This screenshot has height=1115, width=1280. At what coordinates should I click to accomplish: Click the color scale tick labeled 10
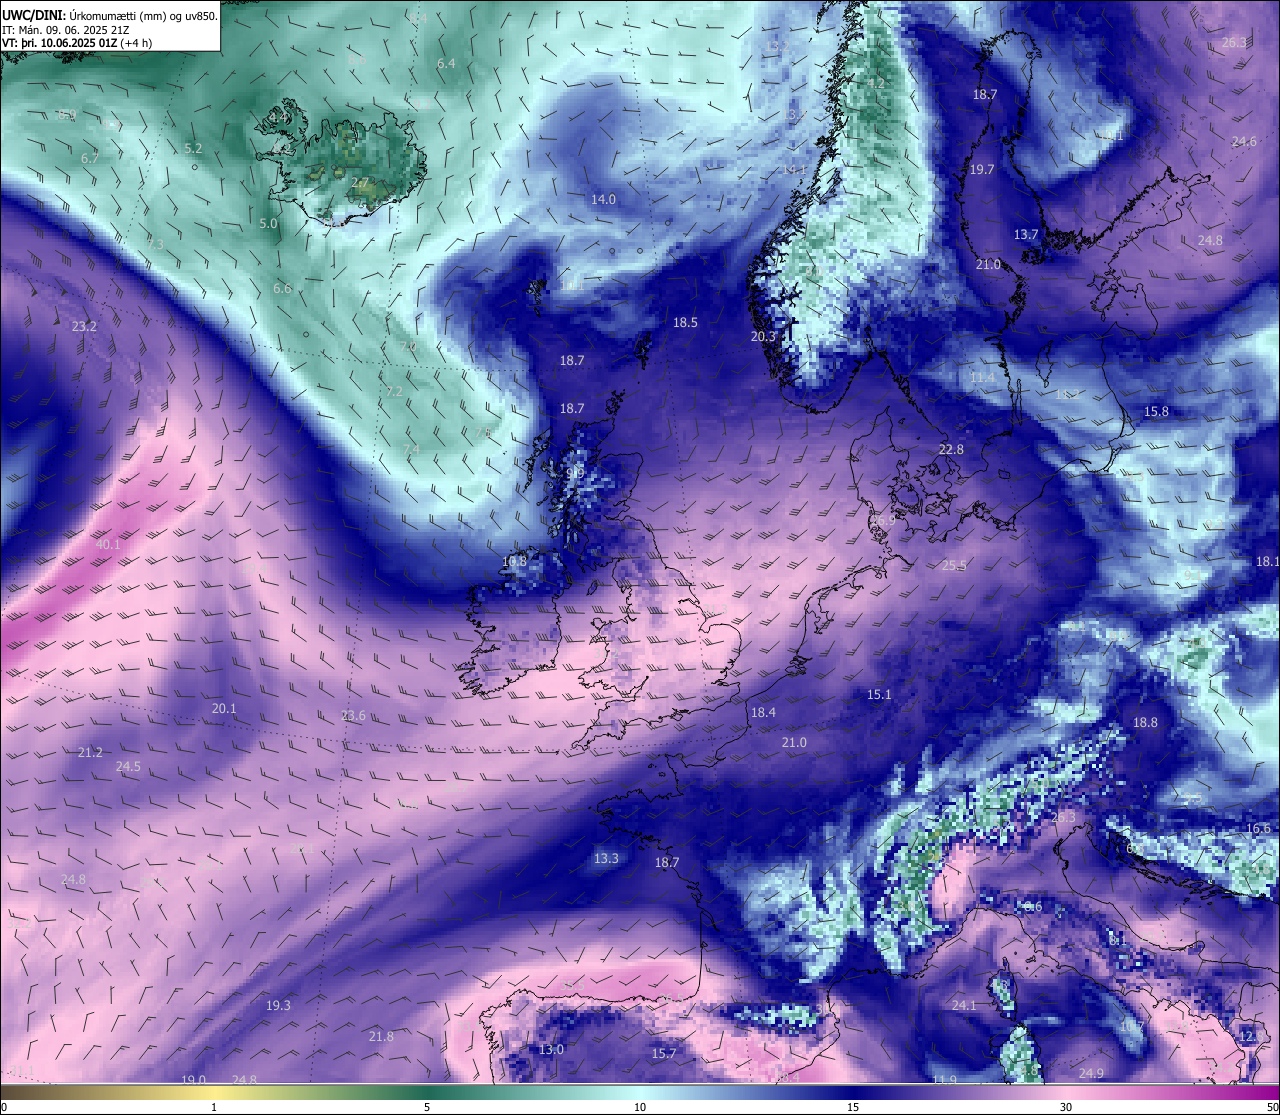point(640,1107)
